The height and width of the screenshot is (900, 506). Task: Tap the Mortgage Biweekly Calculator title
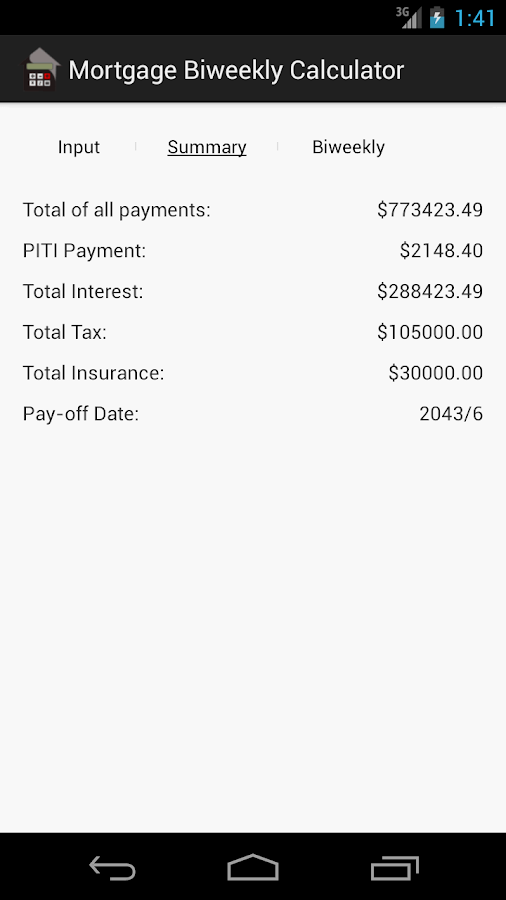pos(236,70)
